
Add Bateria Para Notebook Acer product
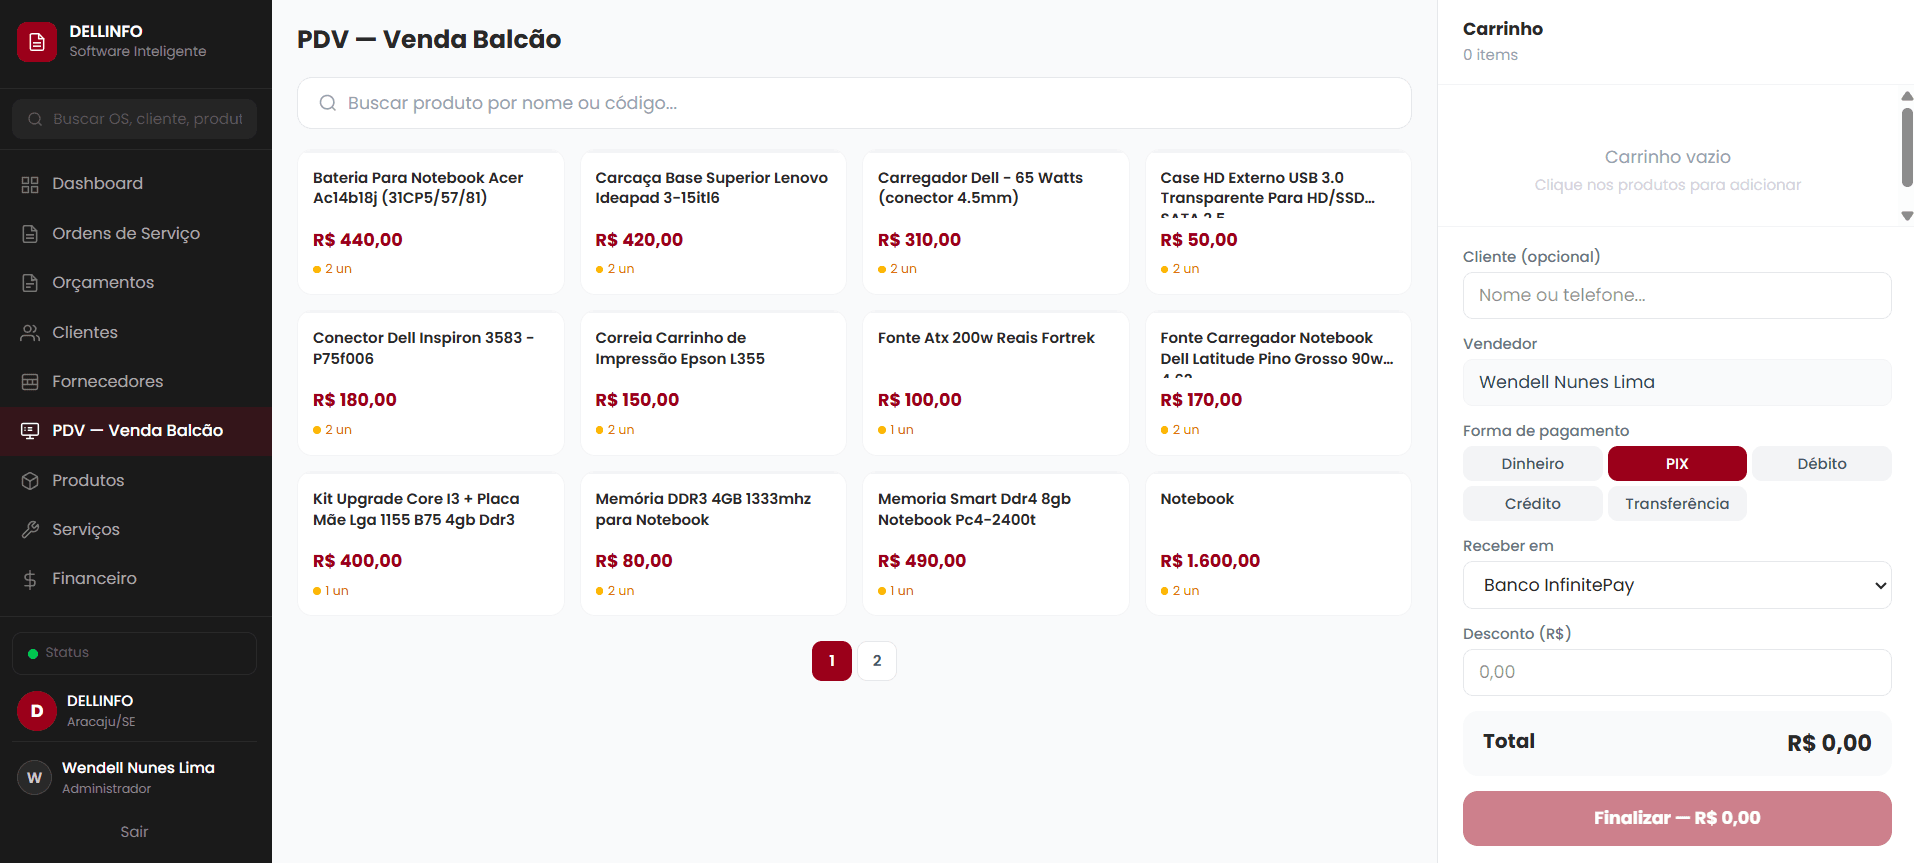pos(431,223)
